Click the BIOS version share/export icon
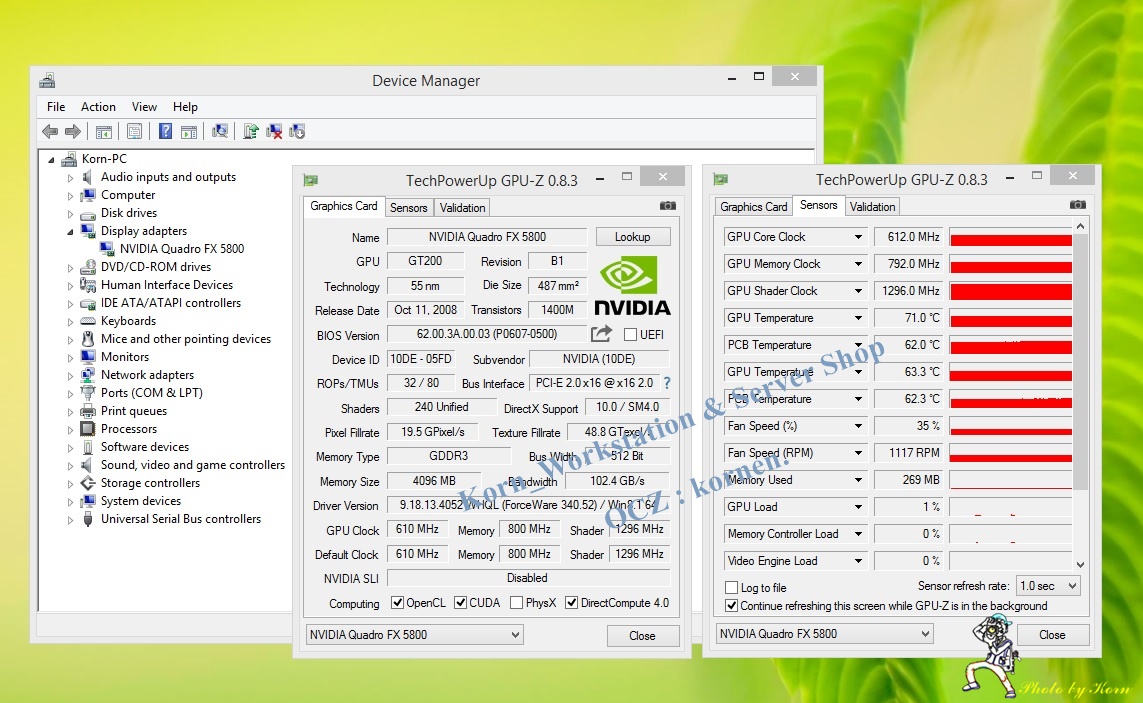Viewport: 1143px width, 703px height. click(601, 334)
